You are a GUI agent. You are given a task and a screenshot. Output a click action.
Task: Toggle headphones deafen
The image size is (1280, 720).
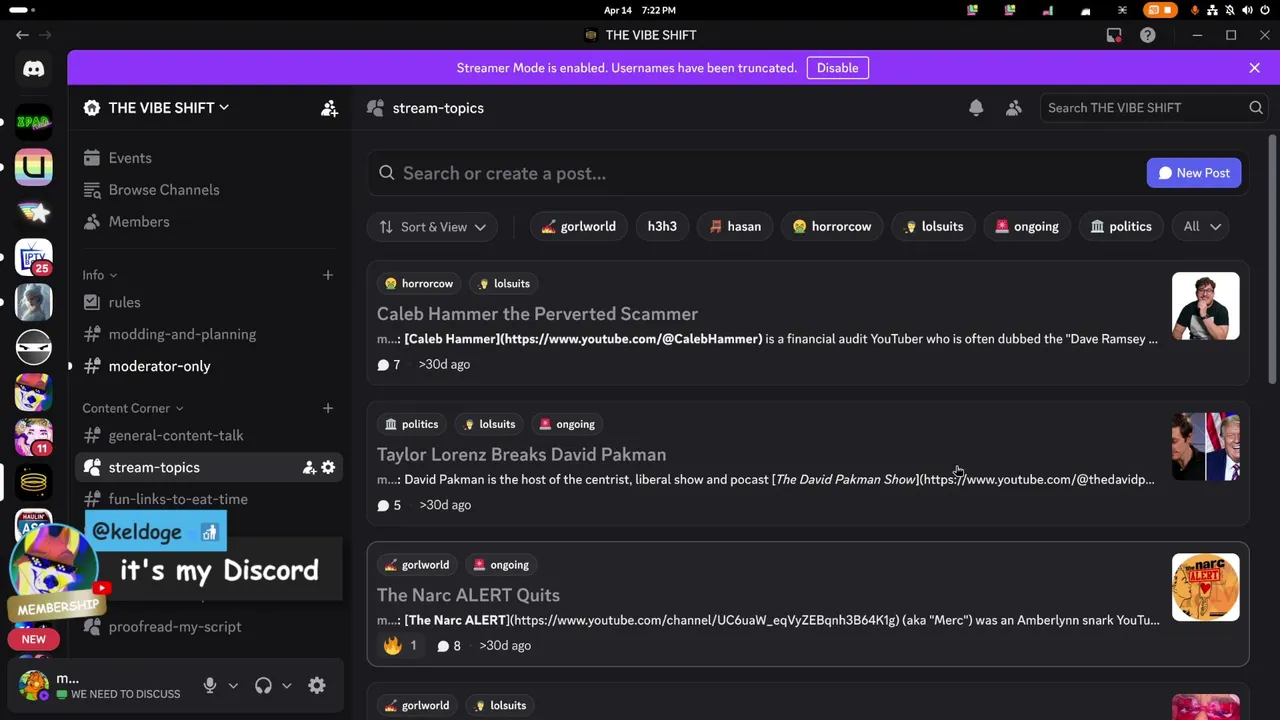click(263, 686)
